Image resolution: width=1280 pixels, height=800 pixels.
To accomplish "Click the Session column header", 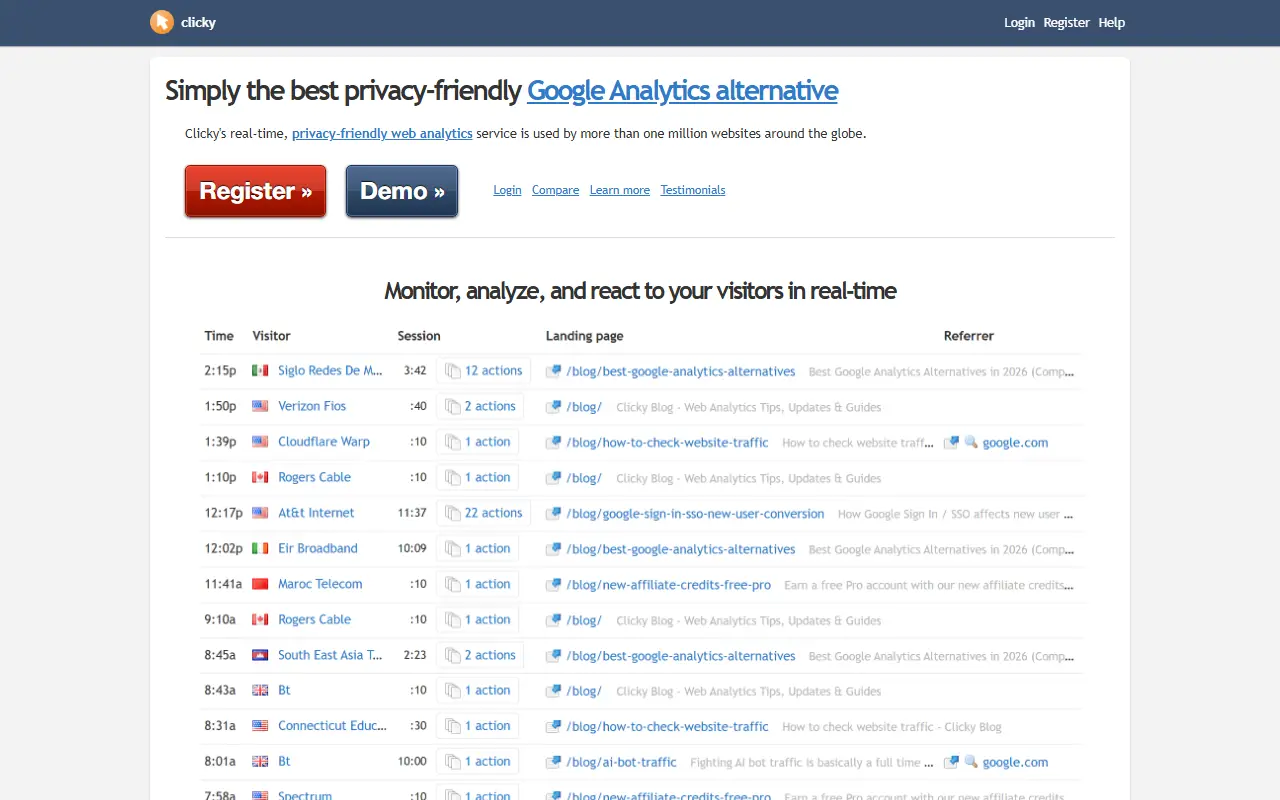I will point(419,336).
